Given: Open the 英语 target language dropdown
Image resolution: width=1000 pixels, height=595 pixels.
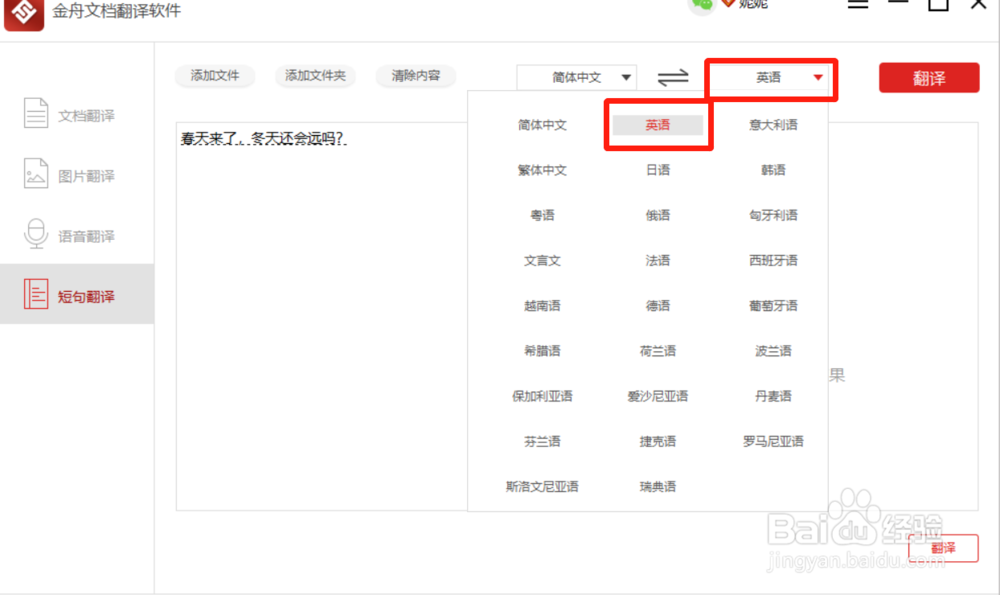Looking at the screenshot, I should tap(769, 78).
